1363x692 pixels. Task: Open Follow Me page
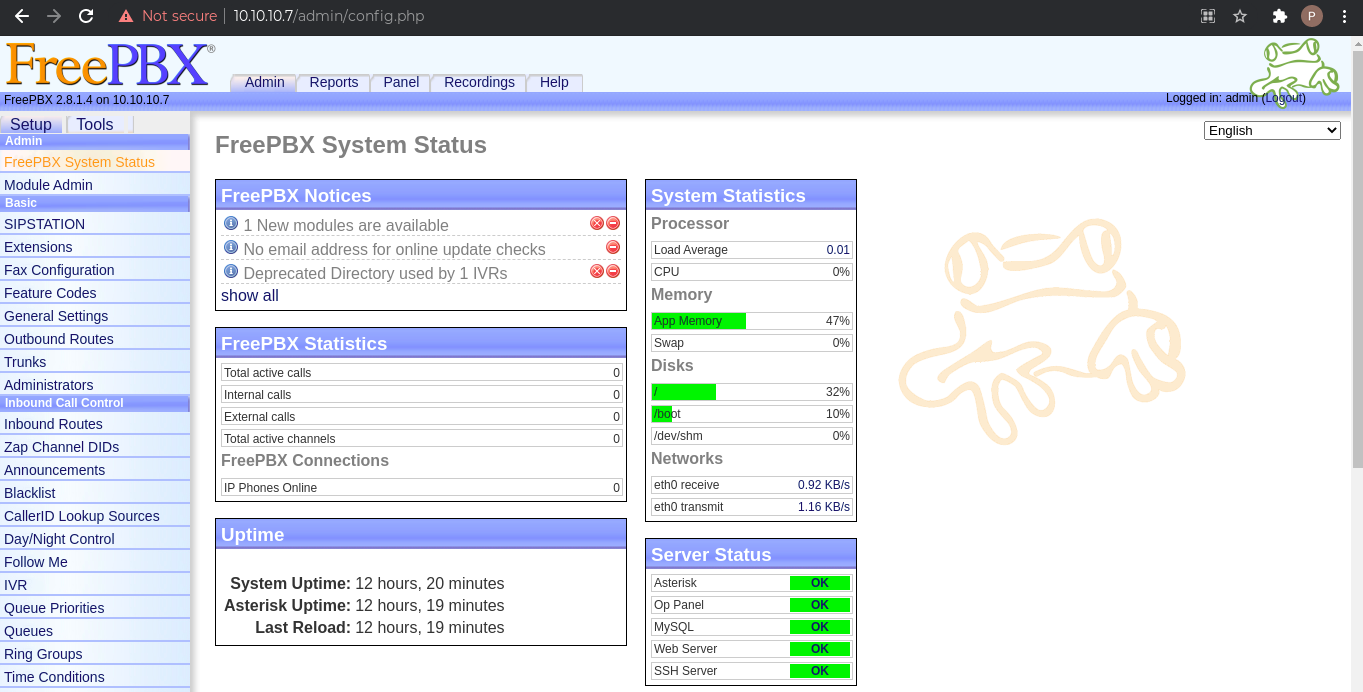[95, 562]
